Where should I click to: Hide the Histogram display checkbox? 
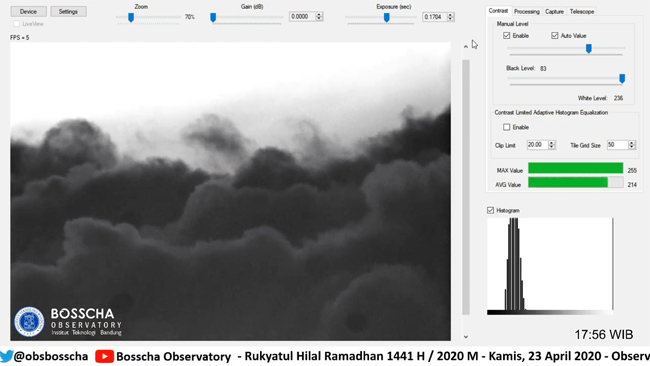[490, 211]
